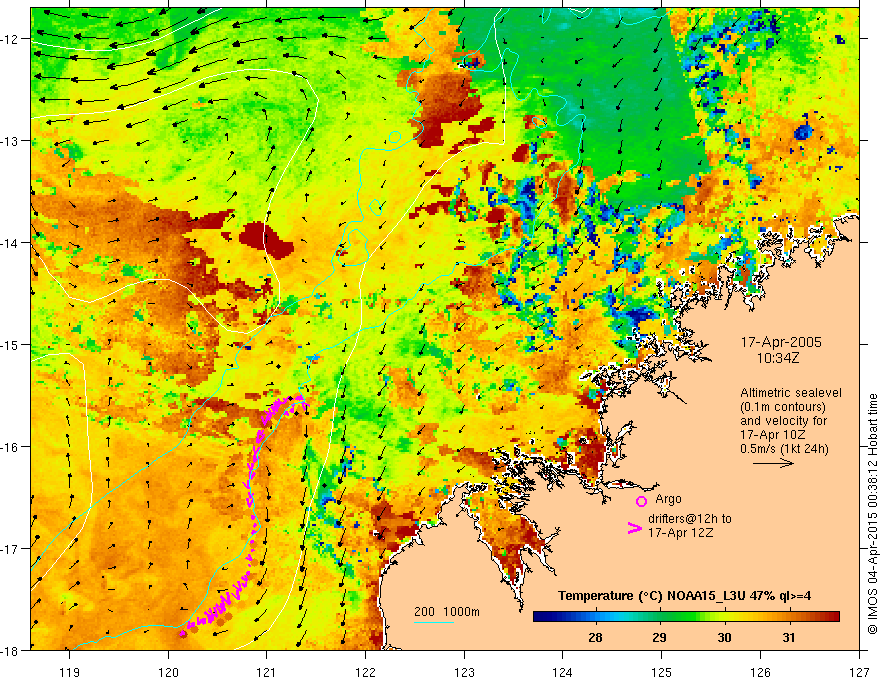The width and height of the screenshot is (880, 680).
Task: Click latitude axis label -15
Action: pyautogui.click(x=10, y=344)
